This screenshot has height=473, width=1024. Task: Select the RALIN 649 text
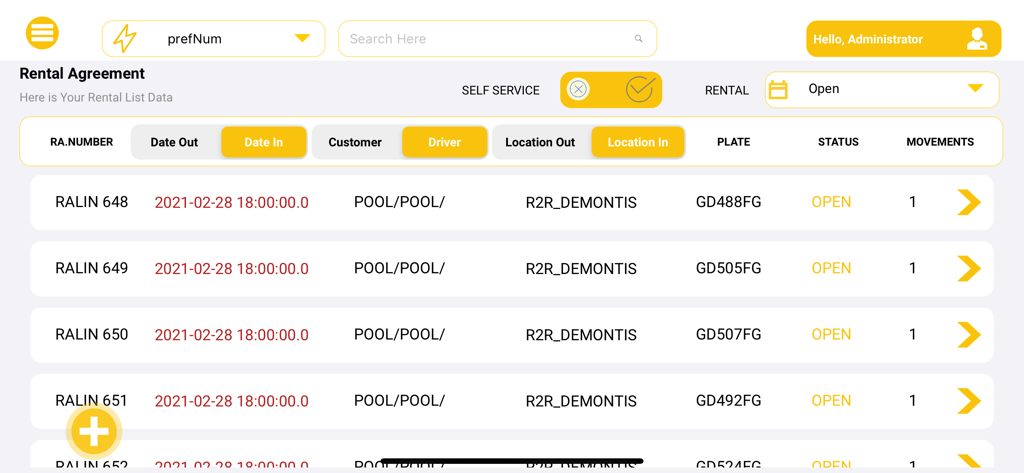click(x=91, y=268)
